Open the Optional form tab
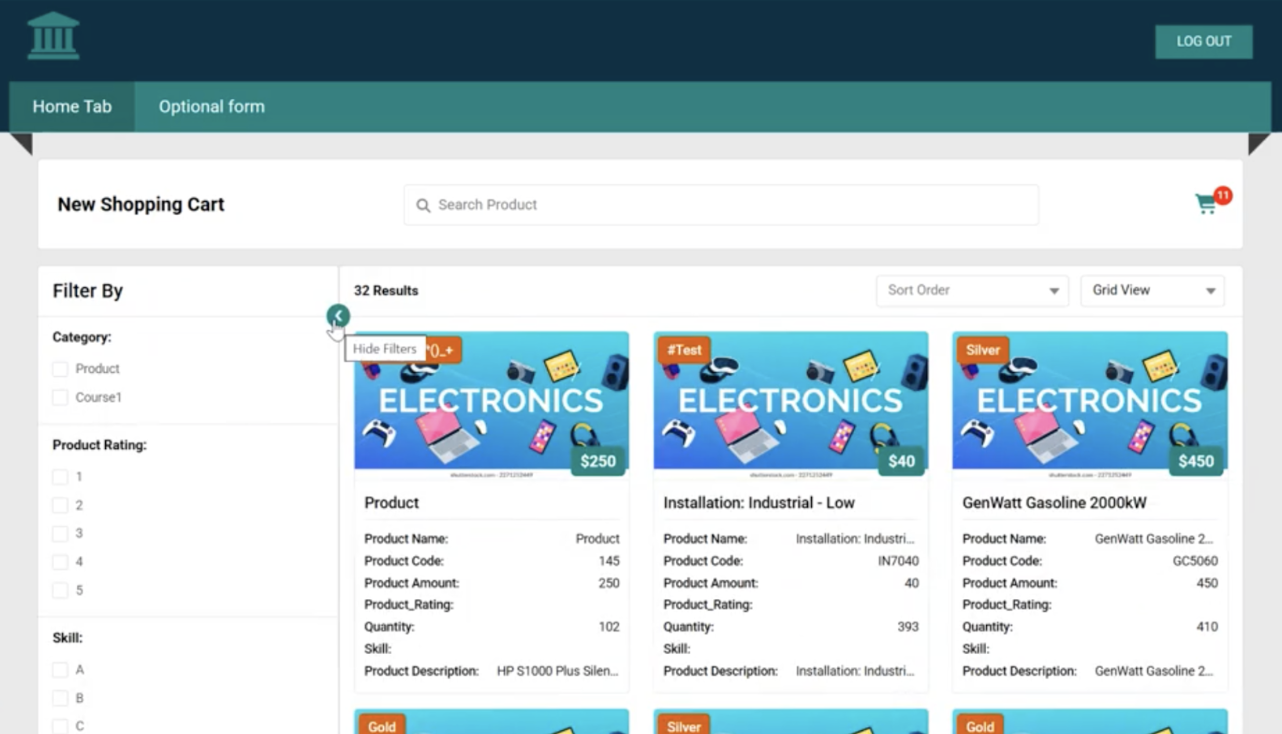Viewport: 1282px width, 734px height. (211, 107)
